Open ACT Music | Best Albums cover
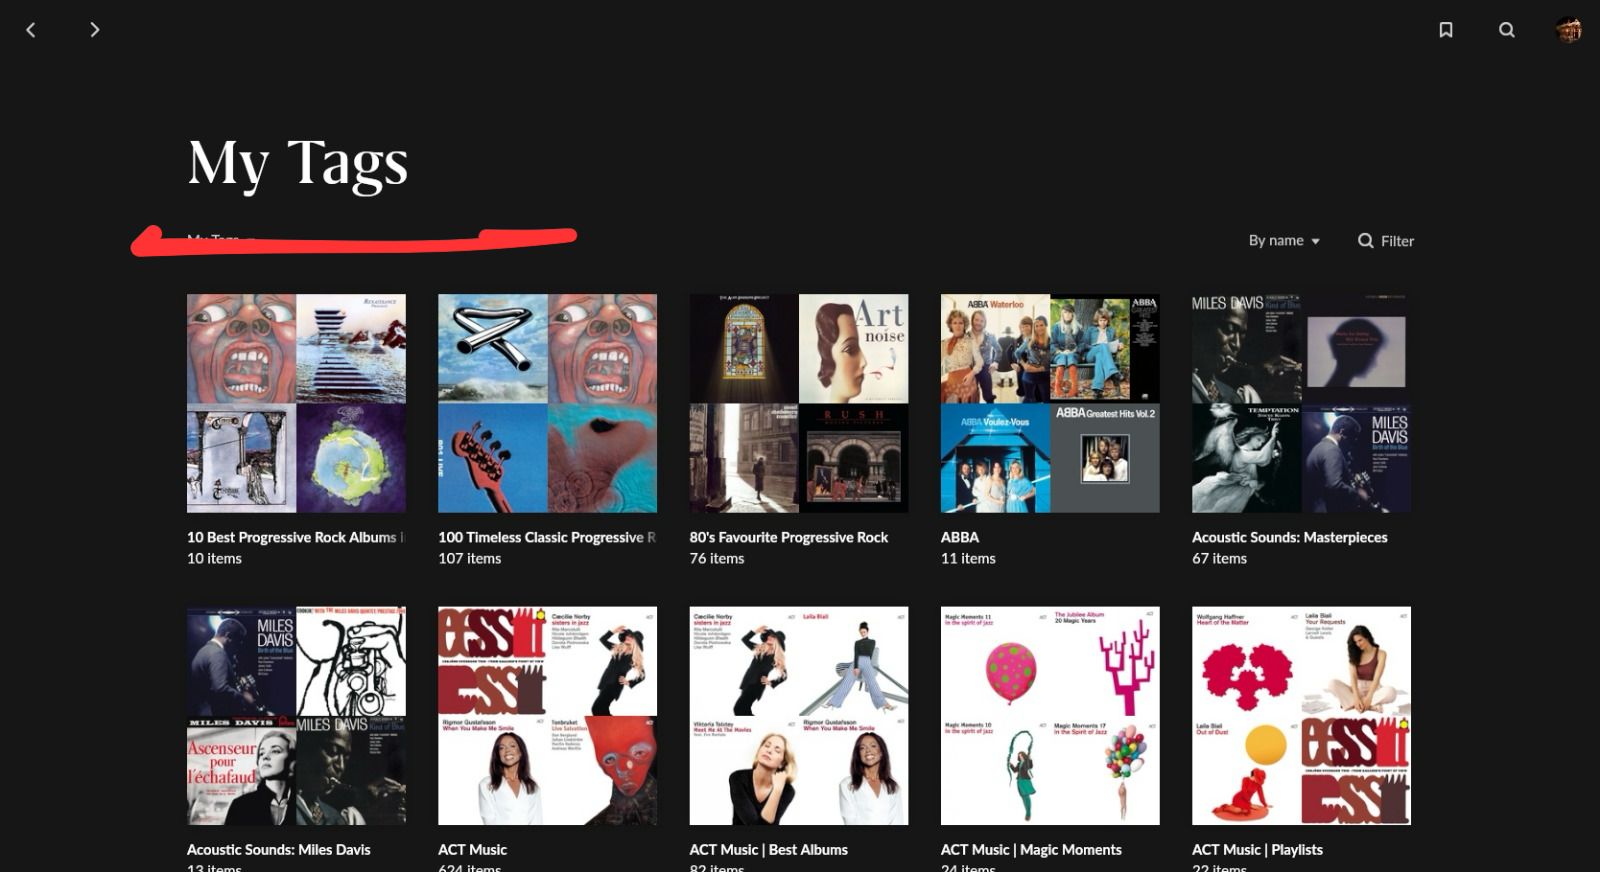1600x872 pixels. click(x=799, y=715)
